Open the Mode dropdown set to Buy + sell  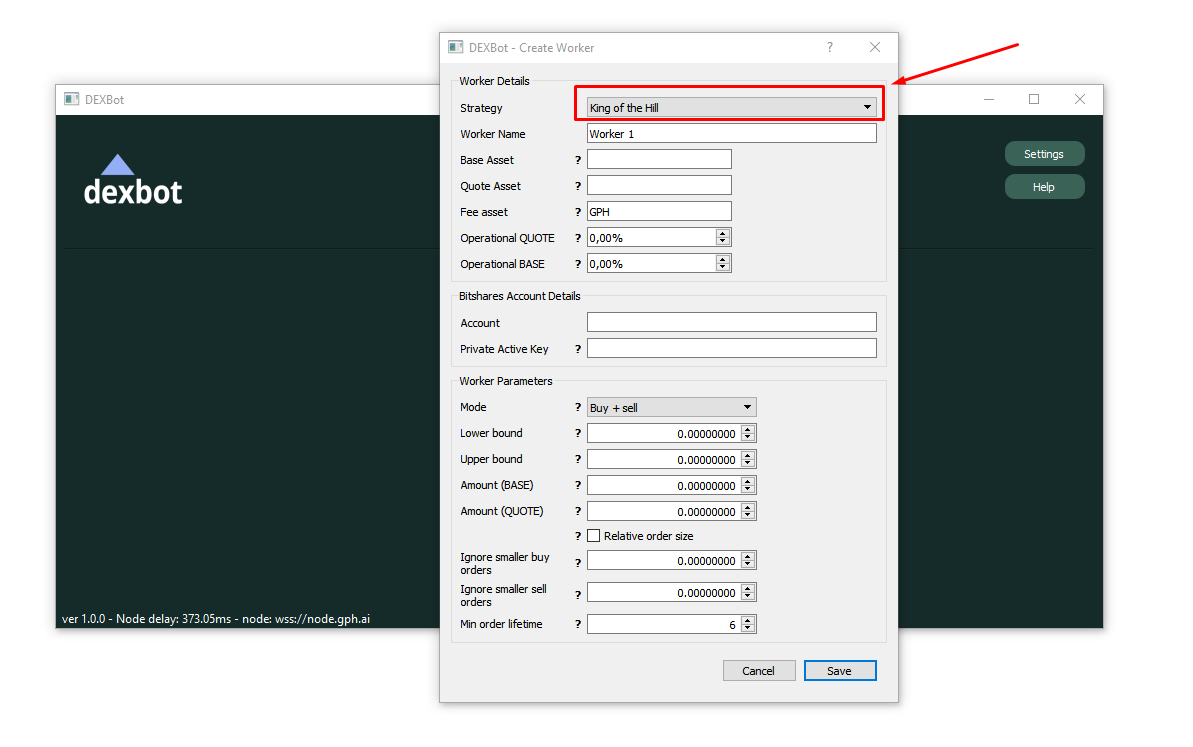click(671, 407)
